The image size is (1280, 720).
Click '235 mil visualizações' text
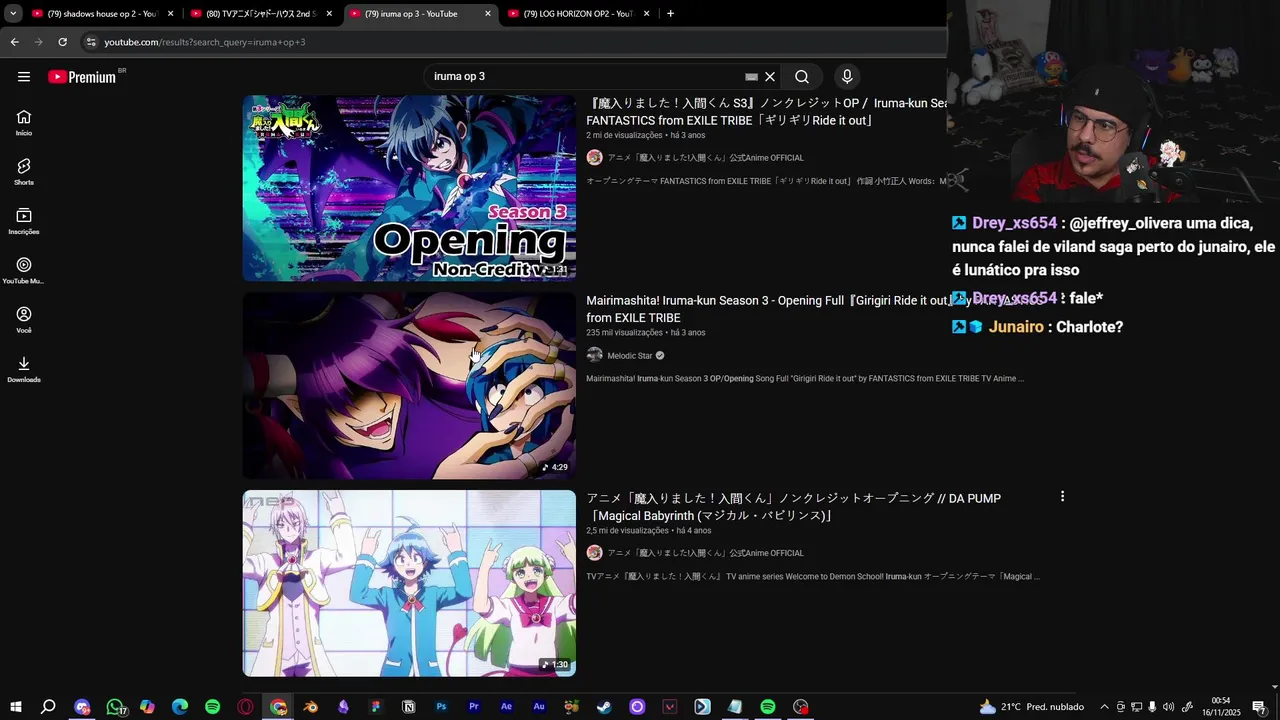tap(624, 332)
